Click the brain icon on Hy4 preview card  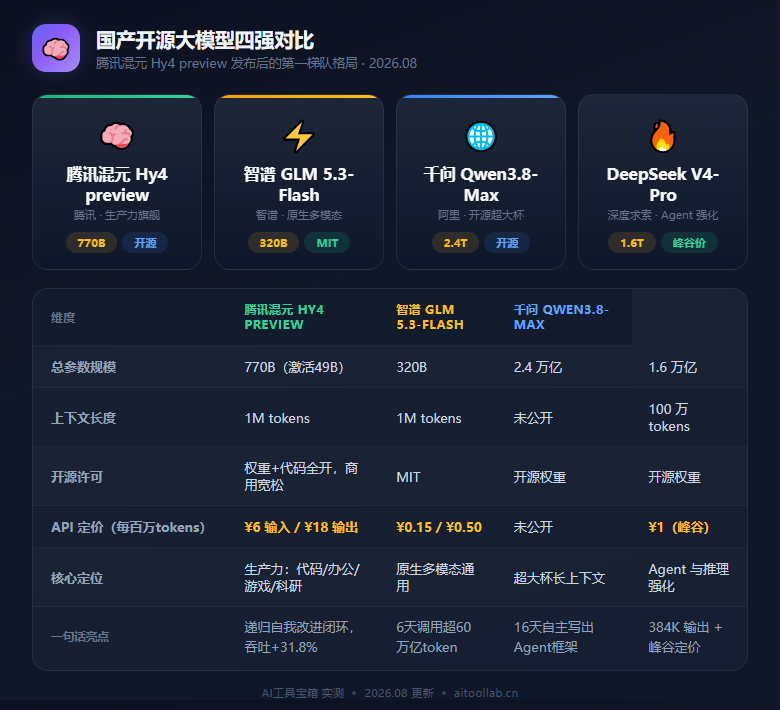pos(117,136)
